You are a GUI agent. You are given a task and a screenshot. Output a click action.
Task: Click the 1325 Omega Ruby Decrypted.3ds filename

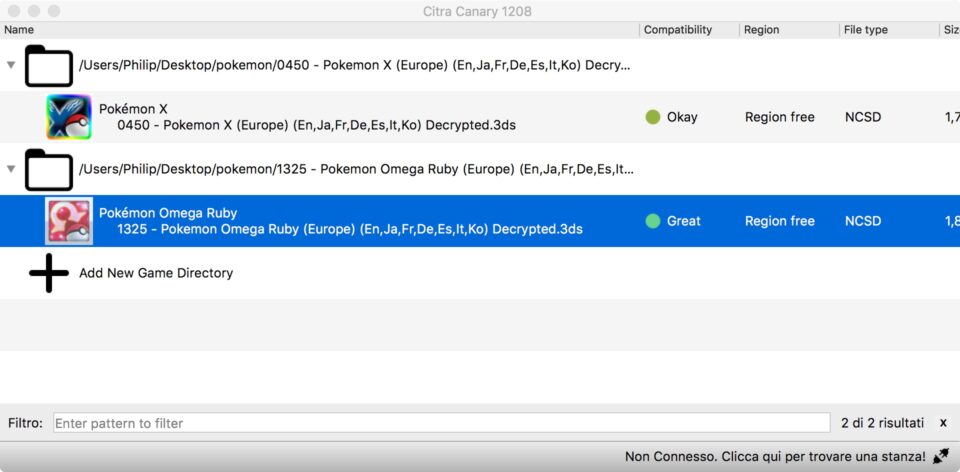click(x=350, y=230)
